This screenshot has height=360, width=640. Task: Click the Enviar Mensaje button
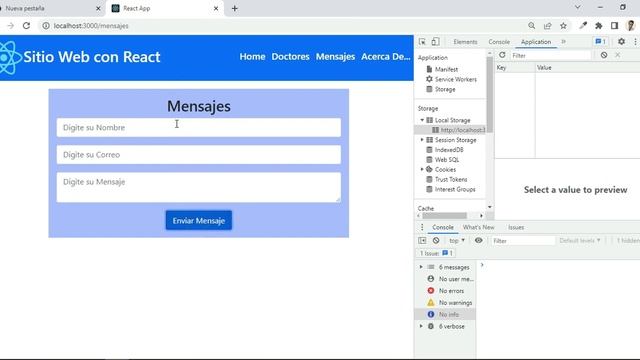pos(199,220)
